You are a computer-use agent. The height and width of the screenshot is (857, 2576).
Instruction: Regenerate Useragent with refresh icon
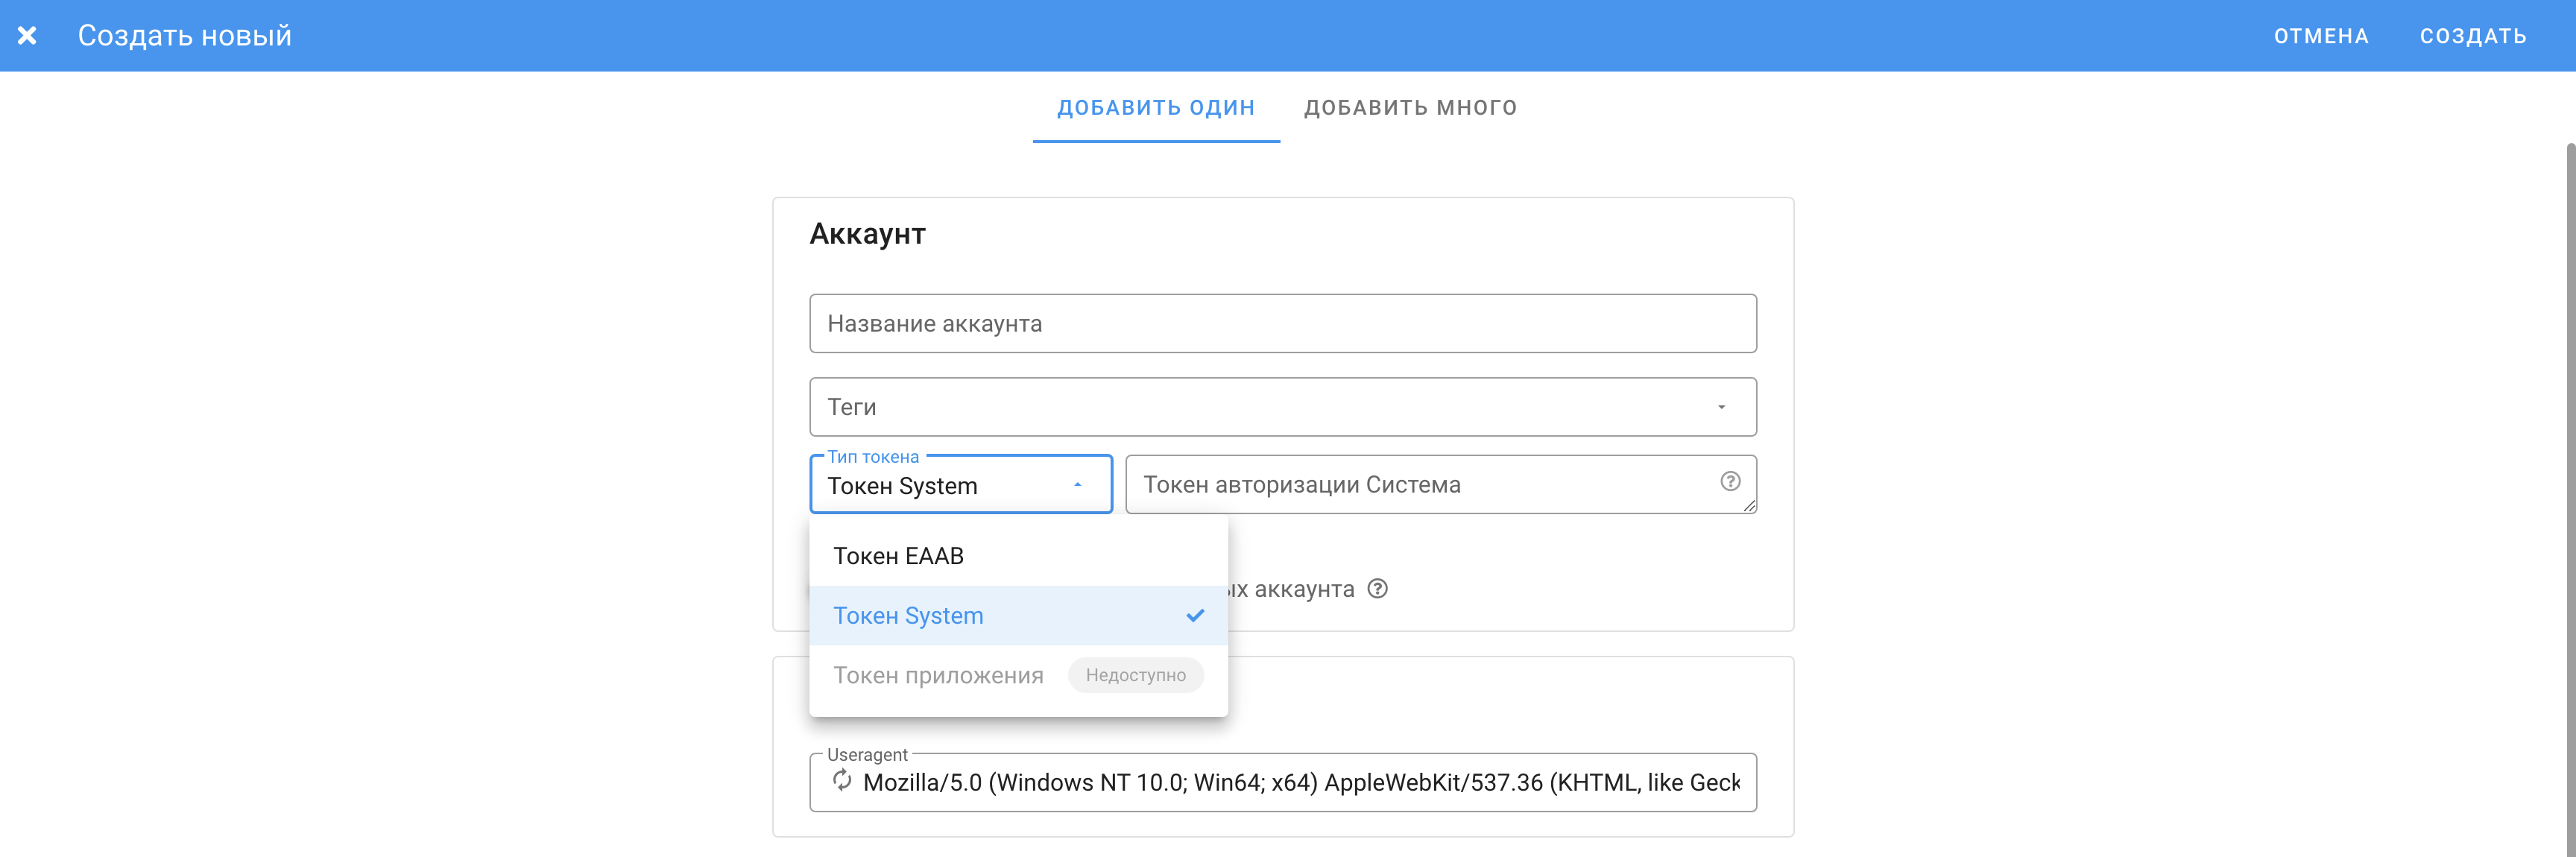click(x=842, y=781)
